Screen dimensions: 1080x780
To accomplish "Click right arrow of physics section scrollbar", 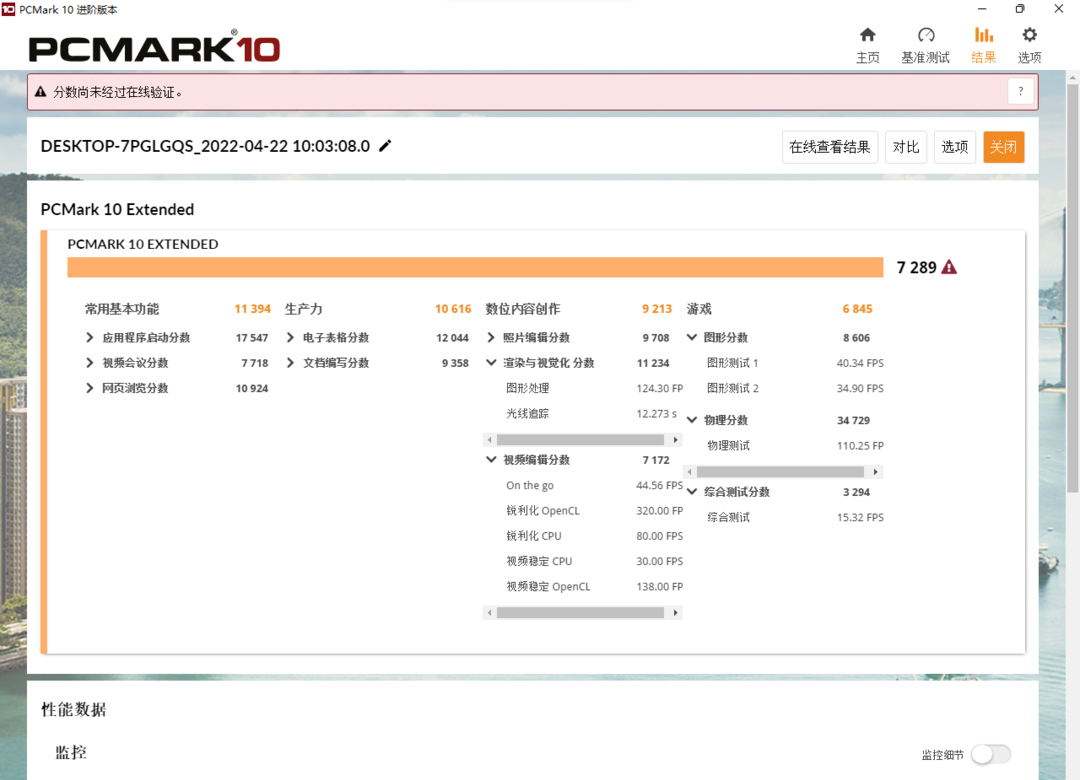I will [x=875, y=472].
